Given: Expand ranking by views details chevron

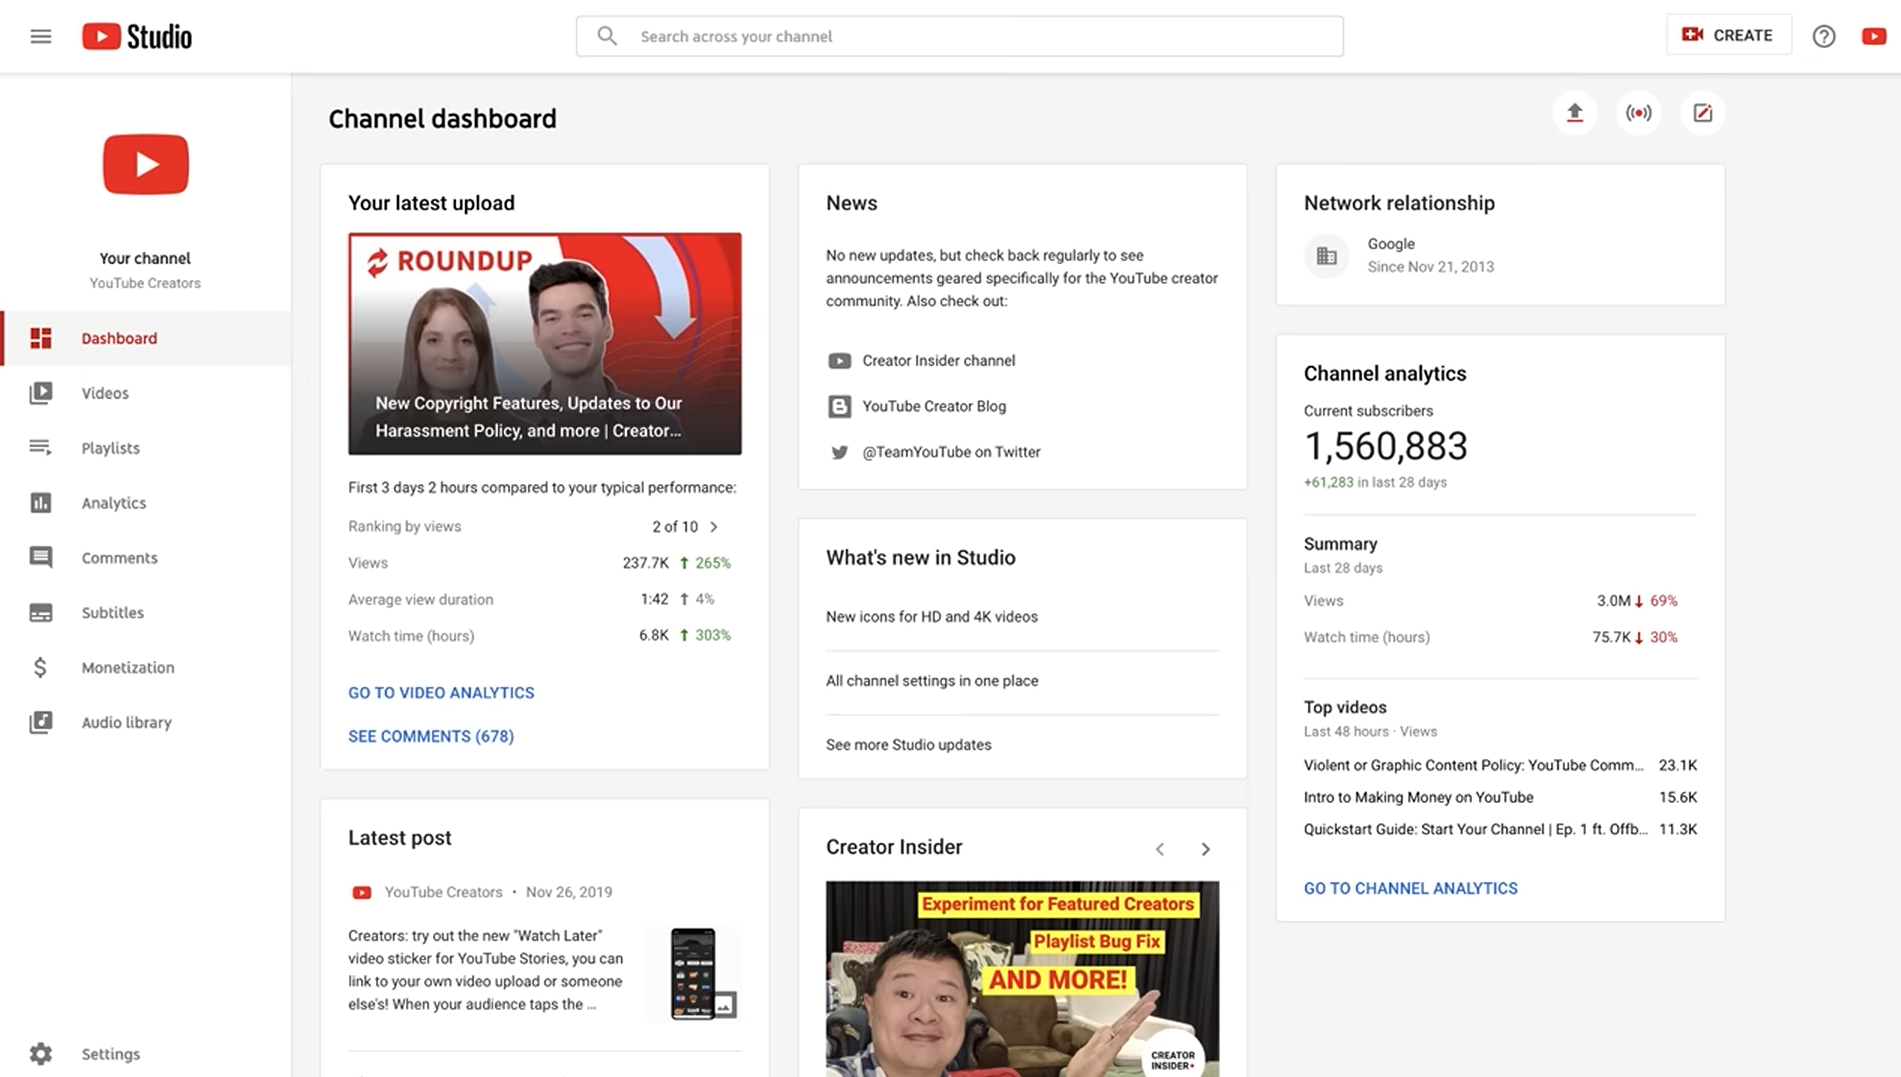Looking at the screenshot, I should [x=713, y=526].
